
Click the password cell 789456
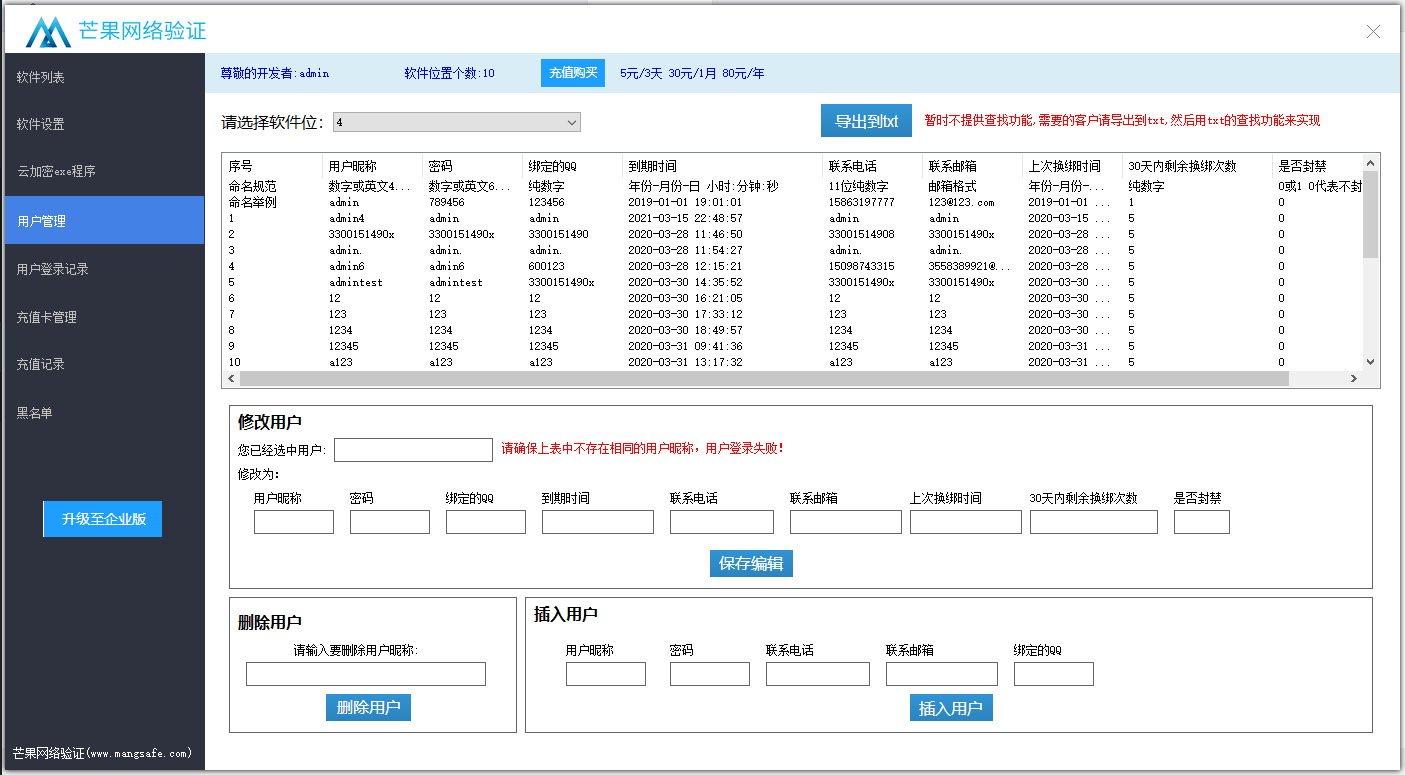pyautogui.click(x=446, y=202)
